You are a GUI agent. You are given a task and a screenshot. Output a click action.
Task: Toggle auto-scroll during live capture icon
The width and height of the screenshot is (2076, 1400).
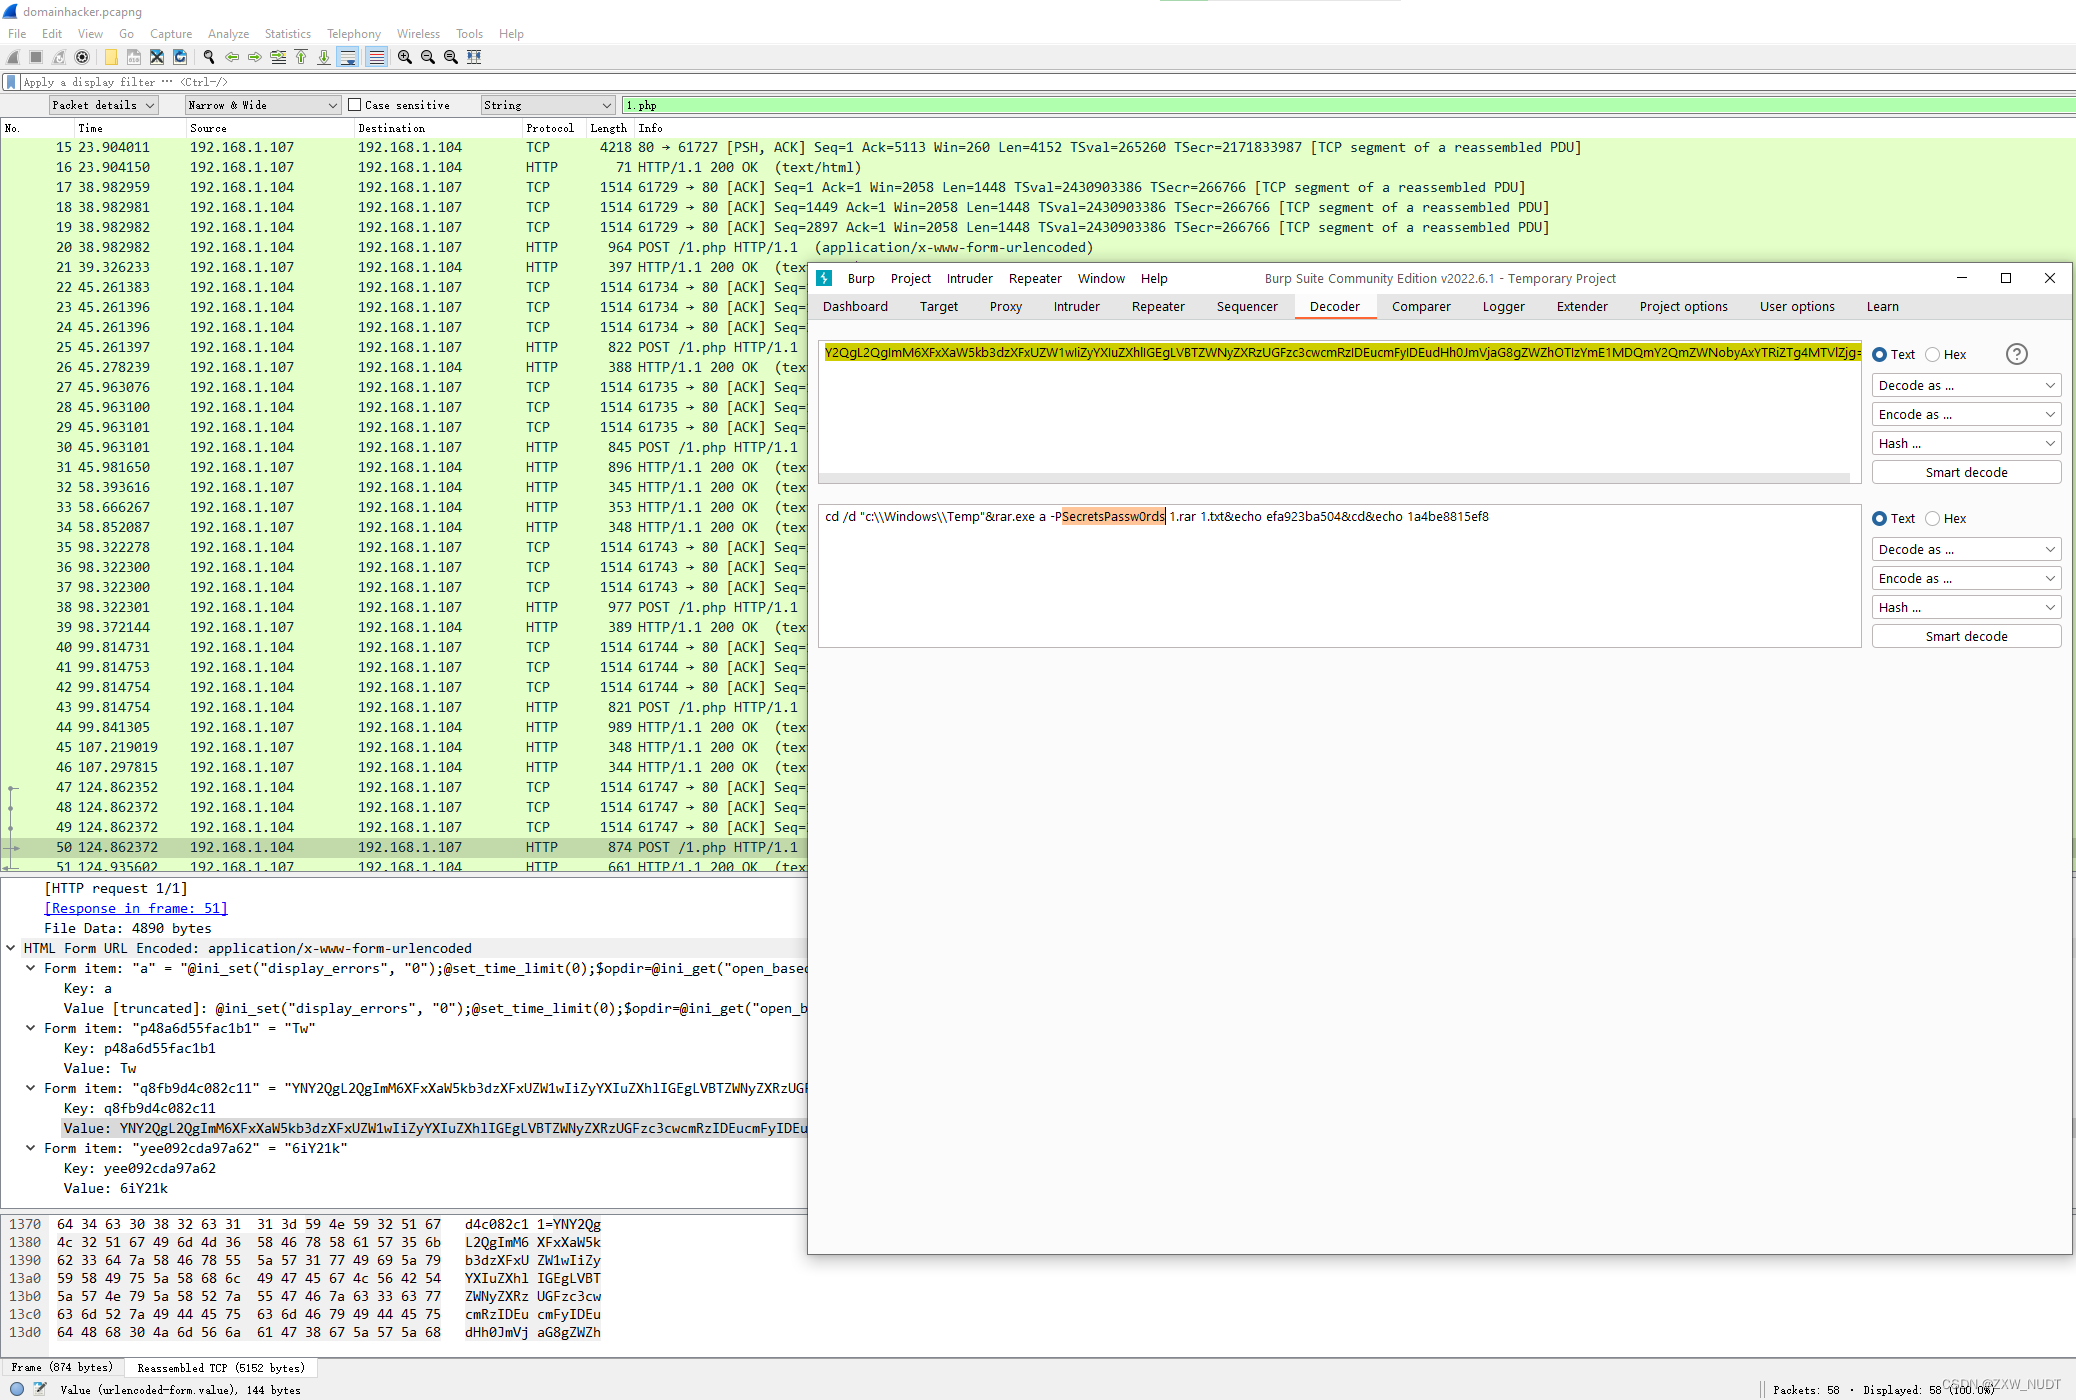coord(347,57)
